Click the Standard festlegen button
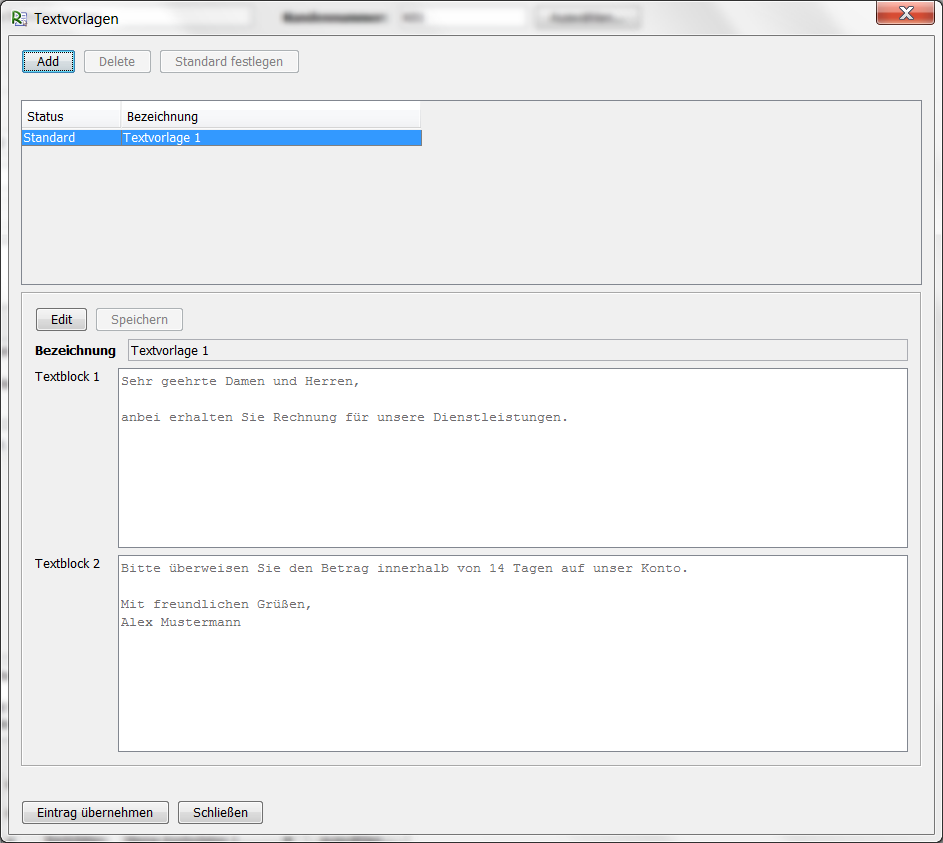This screenshot has width=943, height=843. pos(229,61)
